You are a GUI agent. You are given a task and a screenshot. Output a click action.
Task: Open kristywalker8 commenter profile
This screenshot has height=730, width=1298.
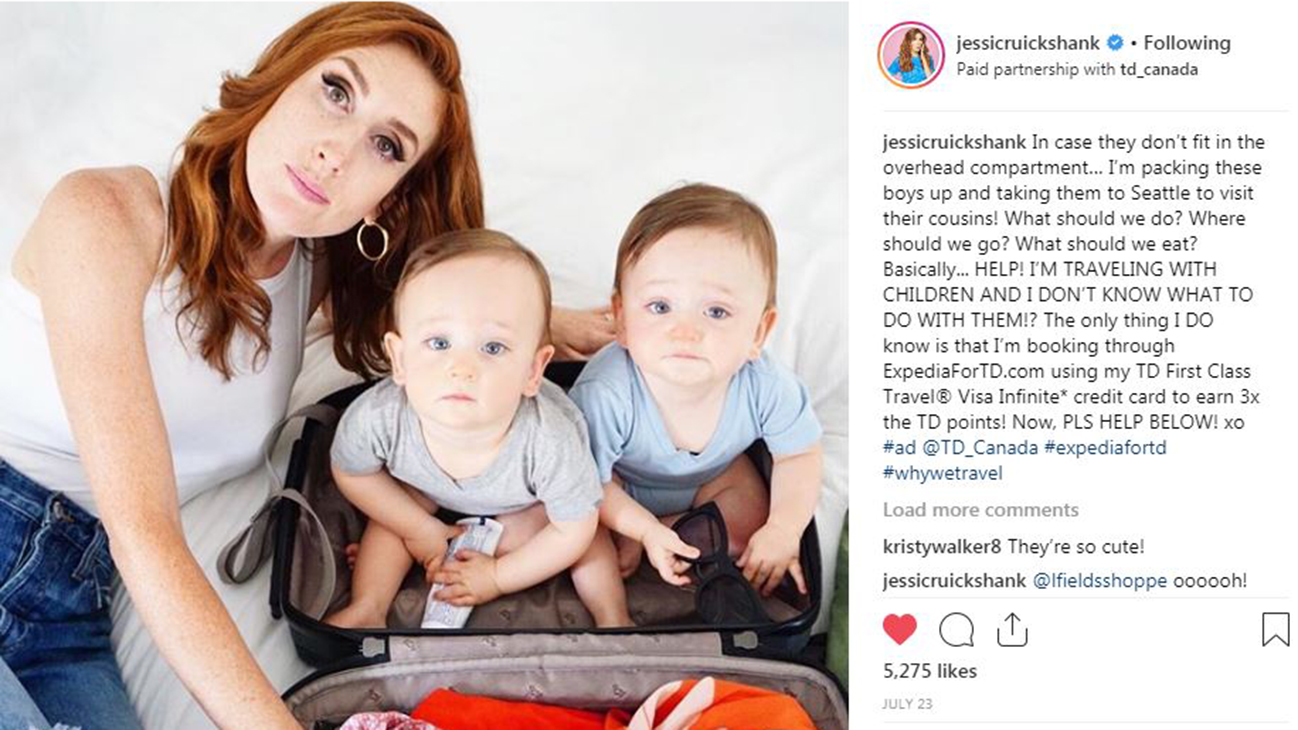coord(943,547)
